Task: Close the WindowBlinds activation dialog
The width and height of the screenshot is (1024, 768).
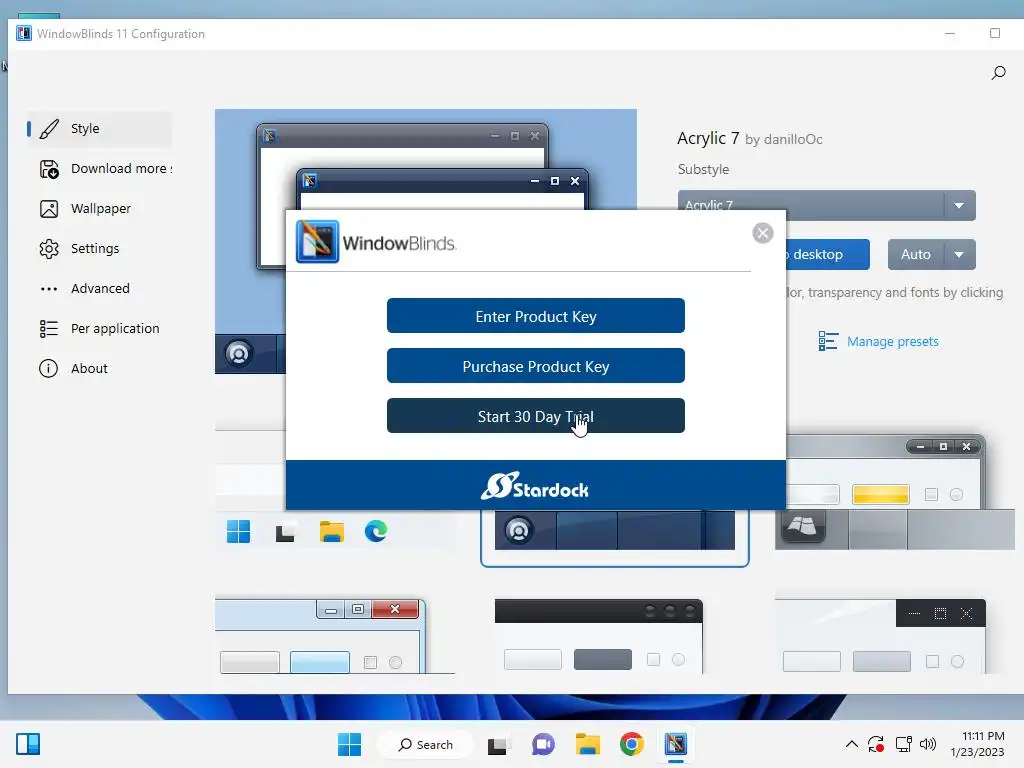Action: click(762, 233)
